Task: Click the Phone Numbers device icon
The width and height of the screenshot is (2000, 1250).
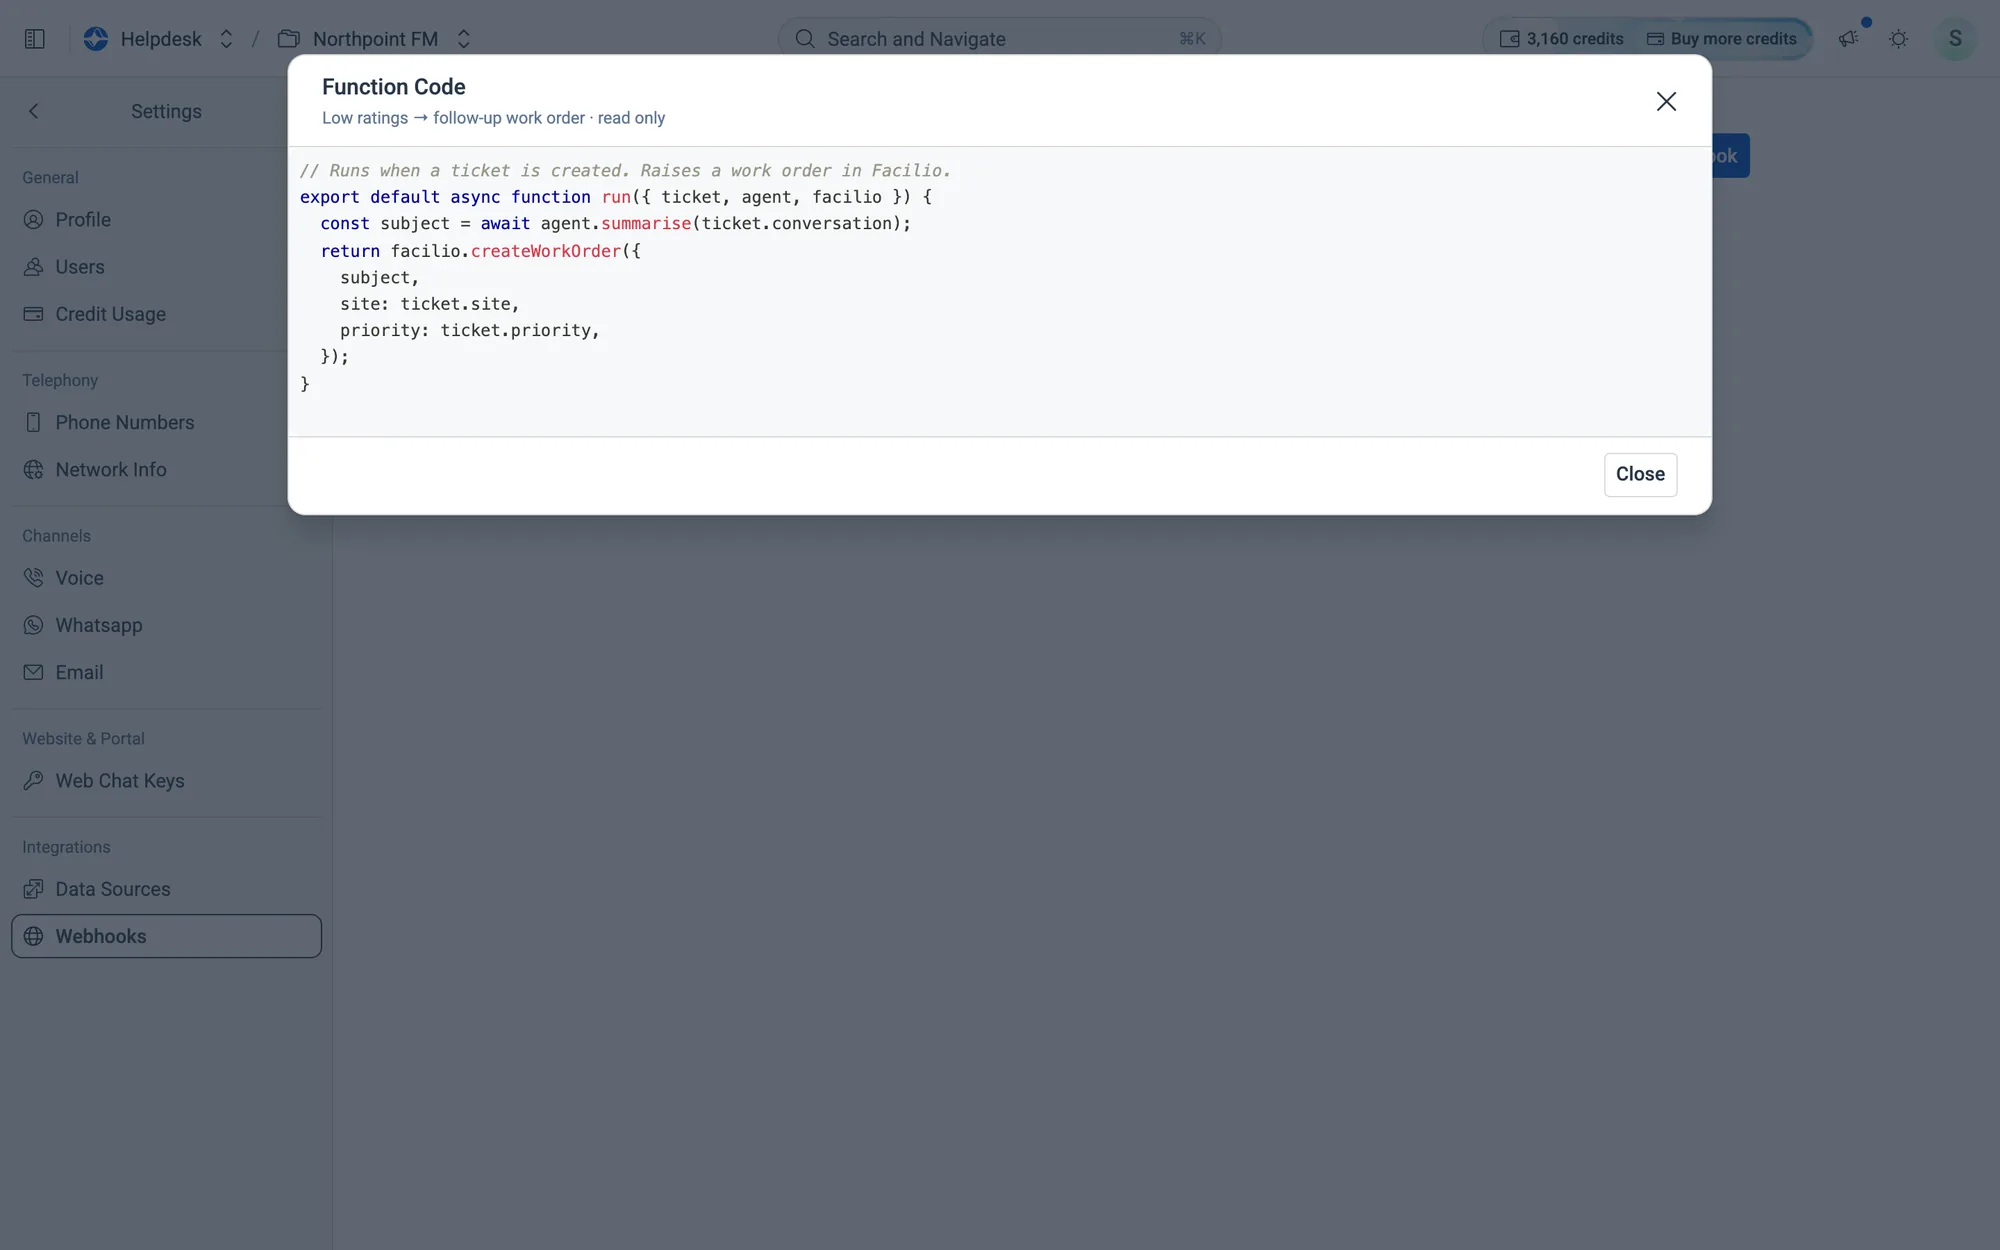Action: pyautogui.click(x=34, y=423)
